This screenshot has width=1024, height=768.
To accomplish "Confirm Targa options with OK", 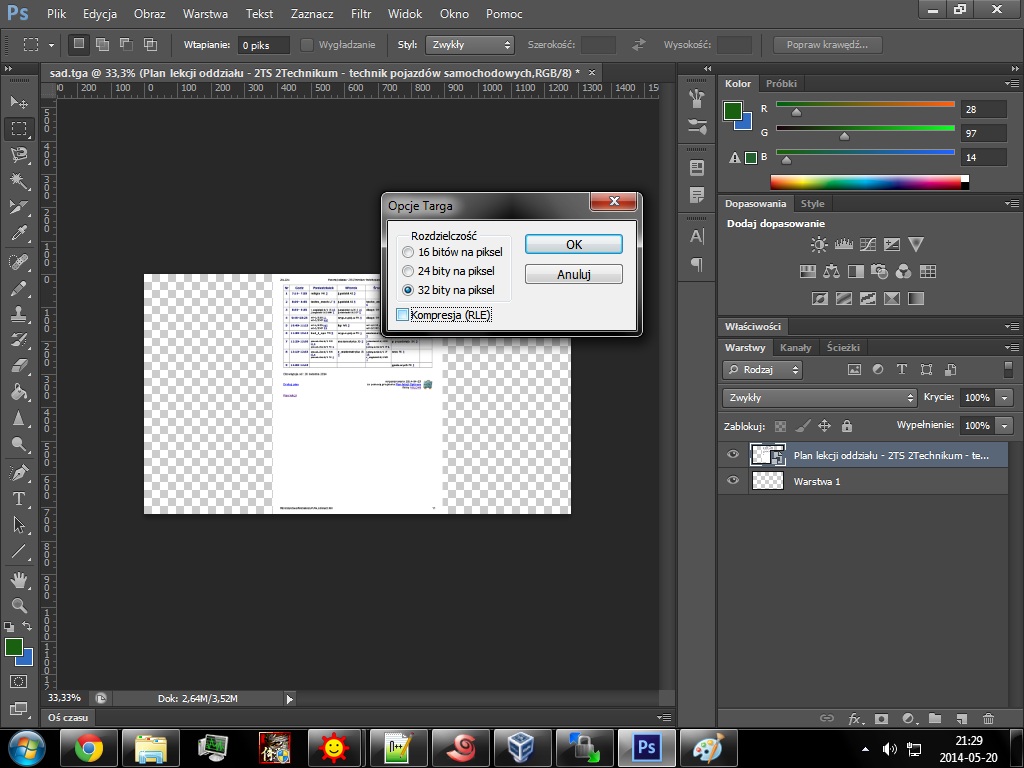I will [x=574, y=244].
